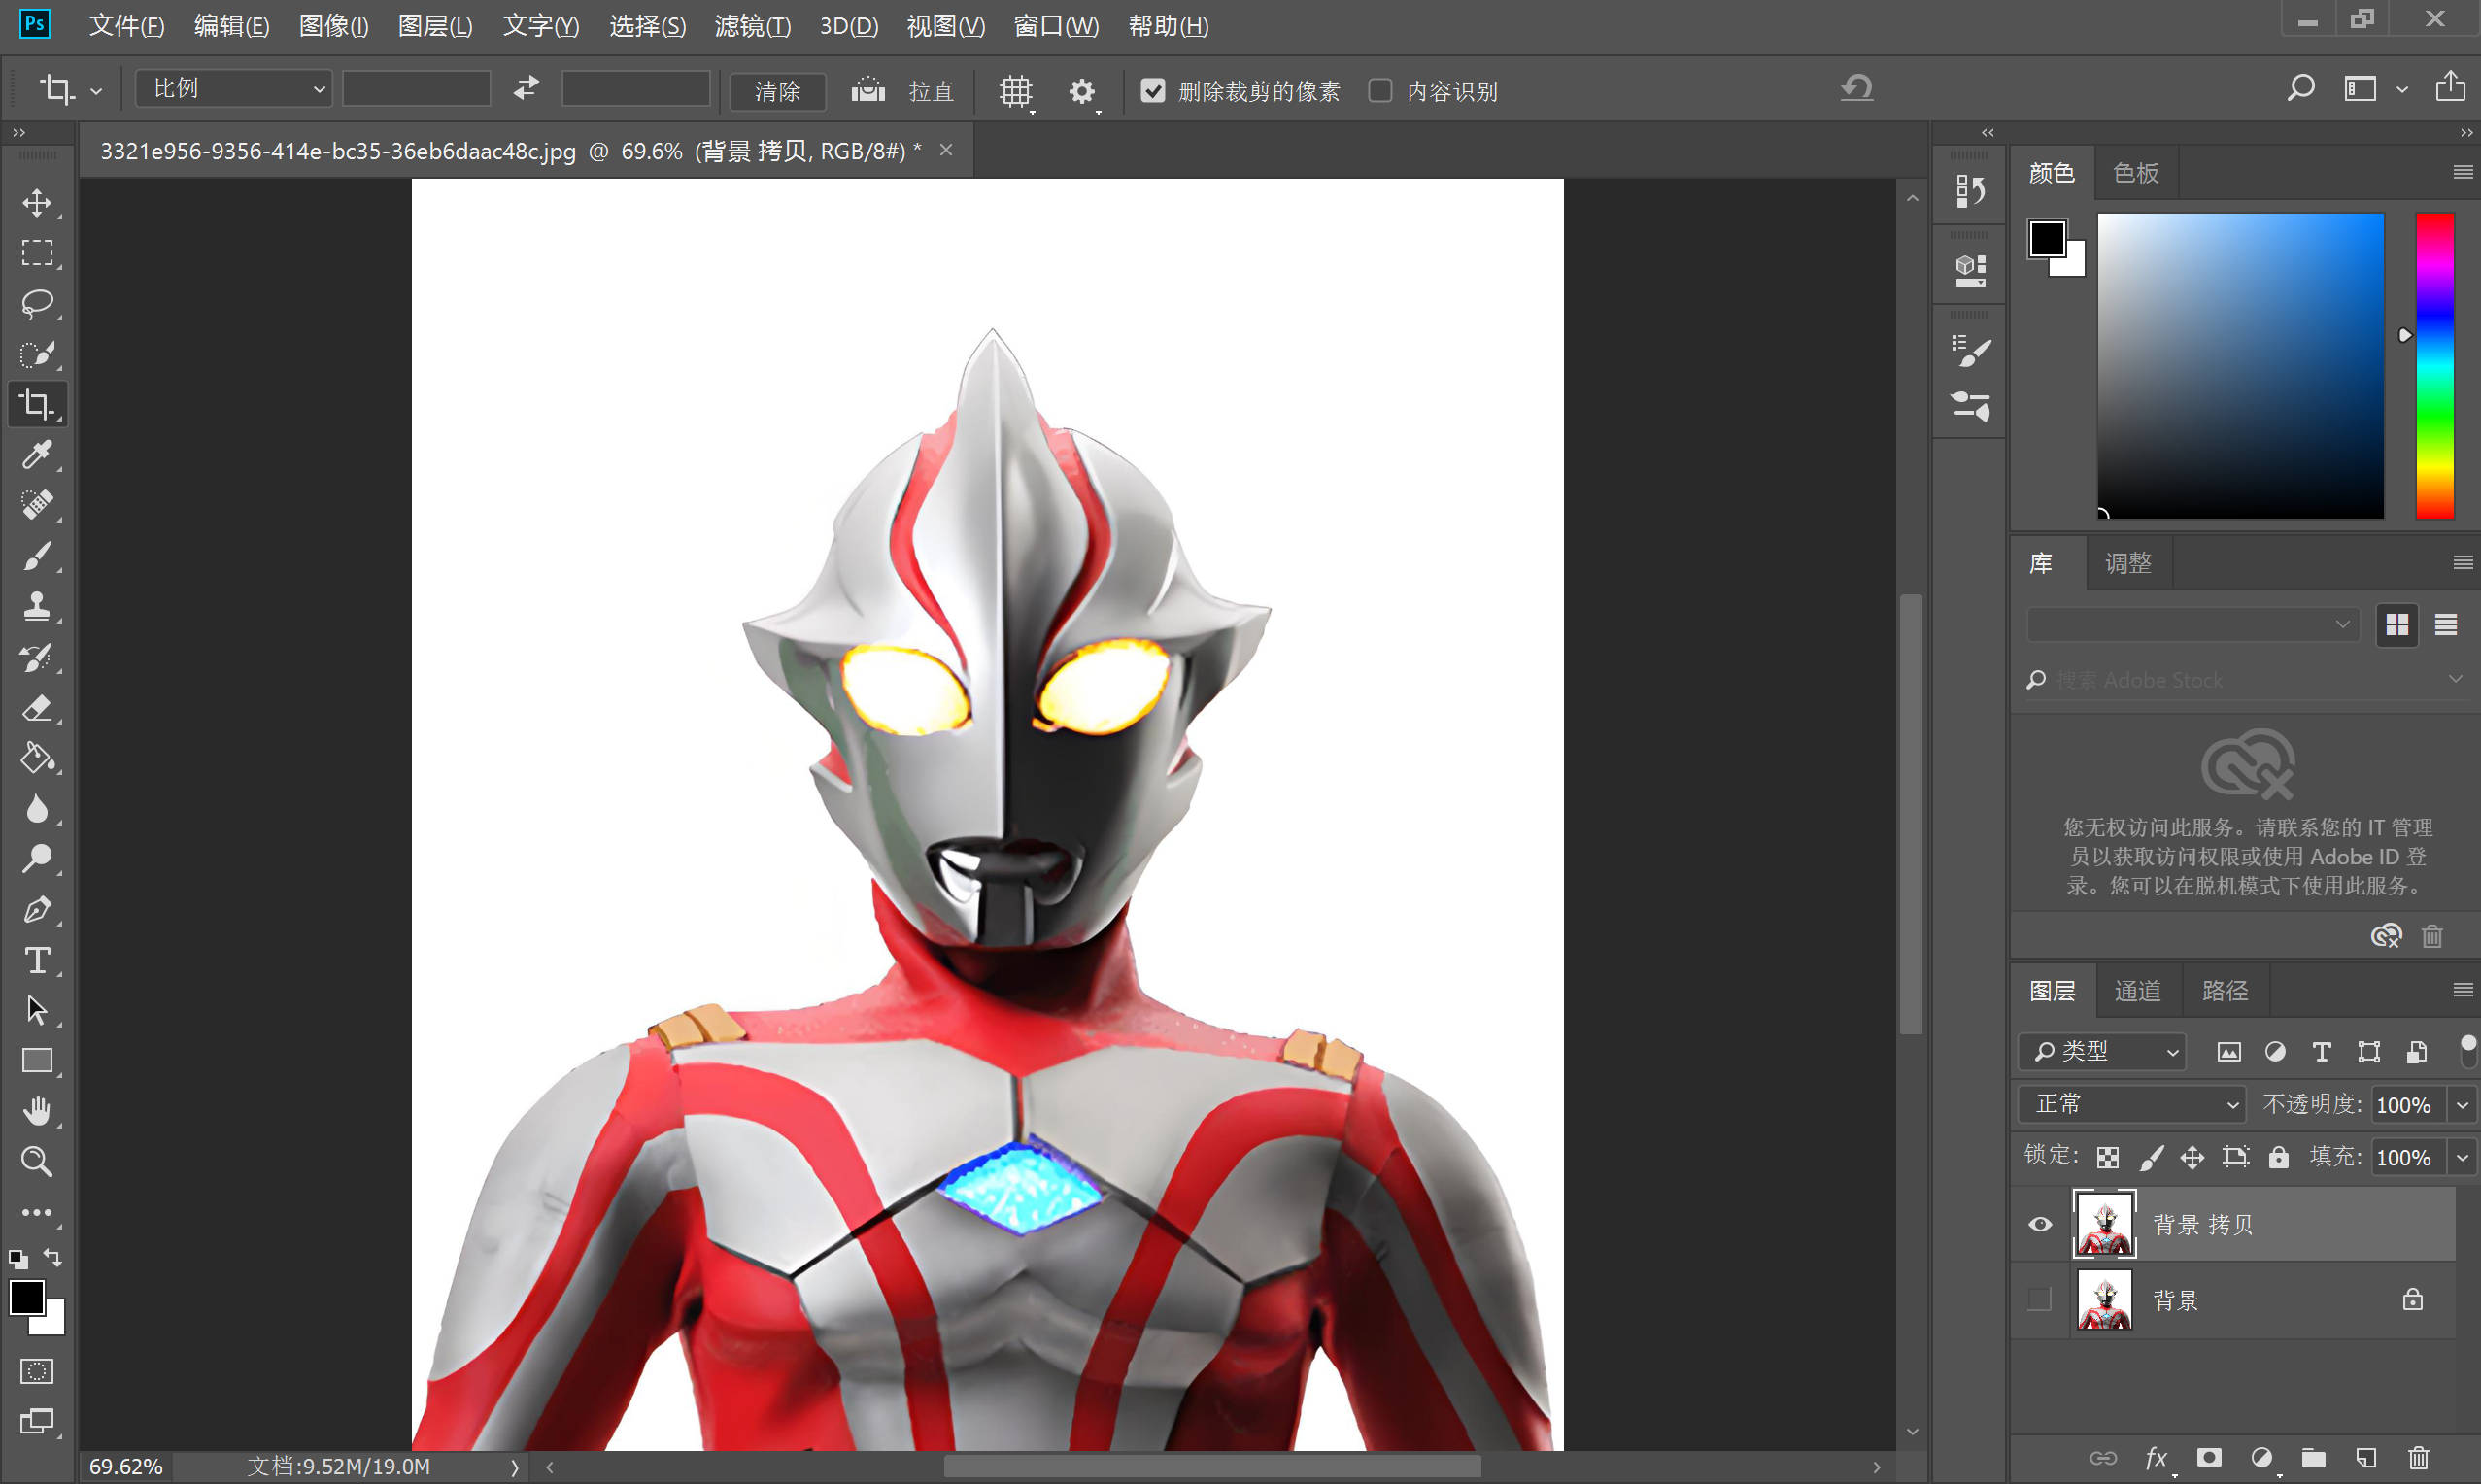Select the Path Selection tool

(x=37, y=1010)
